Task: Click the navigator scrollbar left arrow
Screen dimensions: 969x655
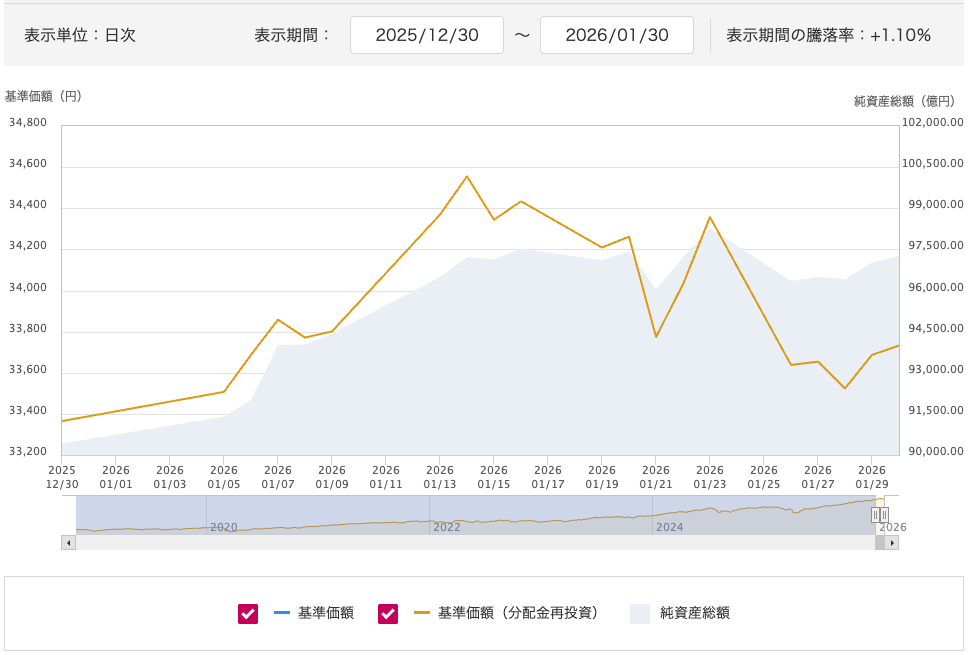Action: [x=68, y=542]
